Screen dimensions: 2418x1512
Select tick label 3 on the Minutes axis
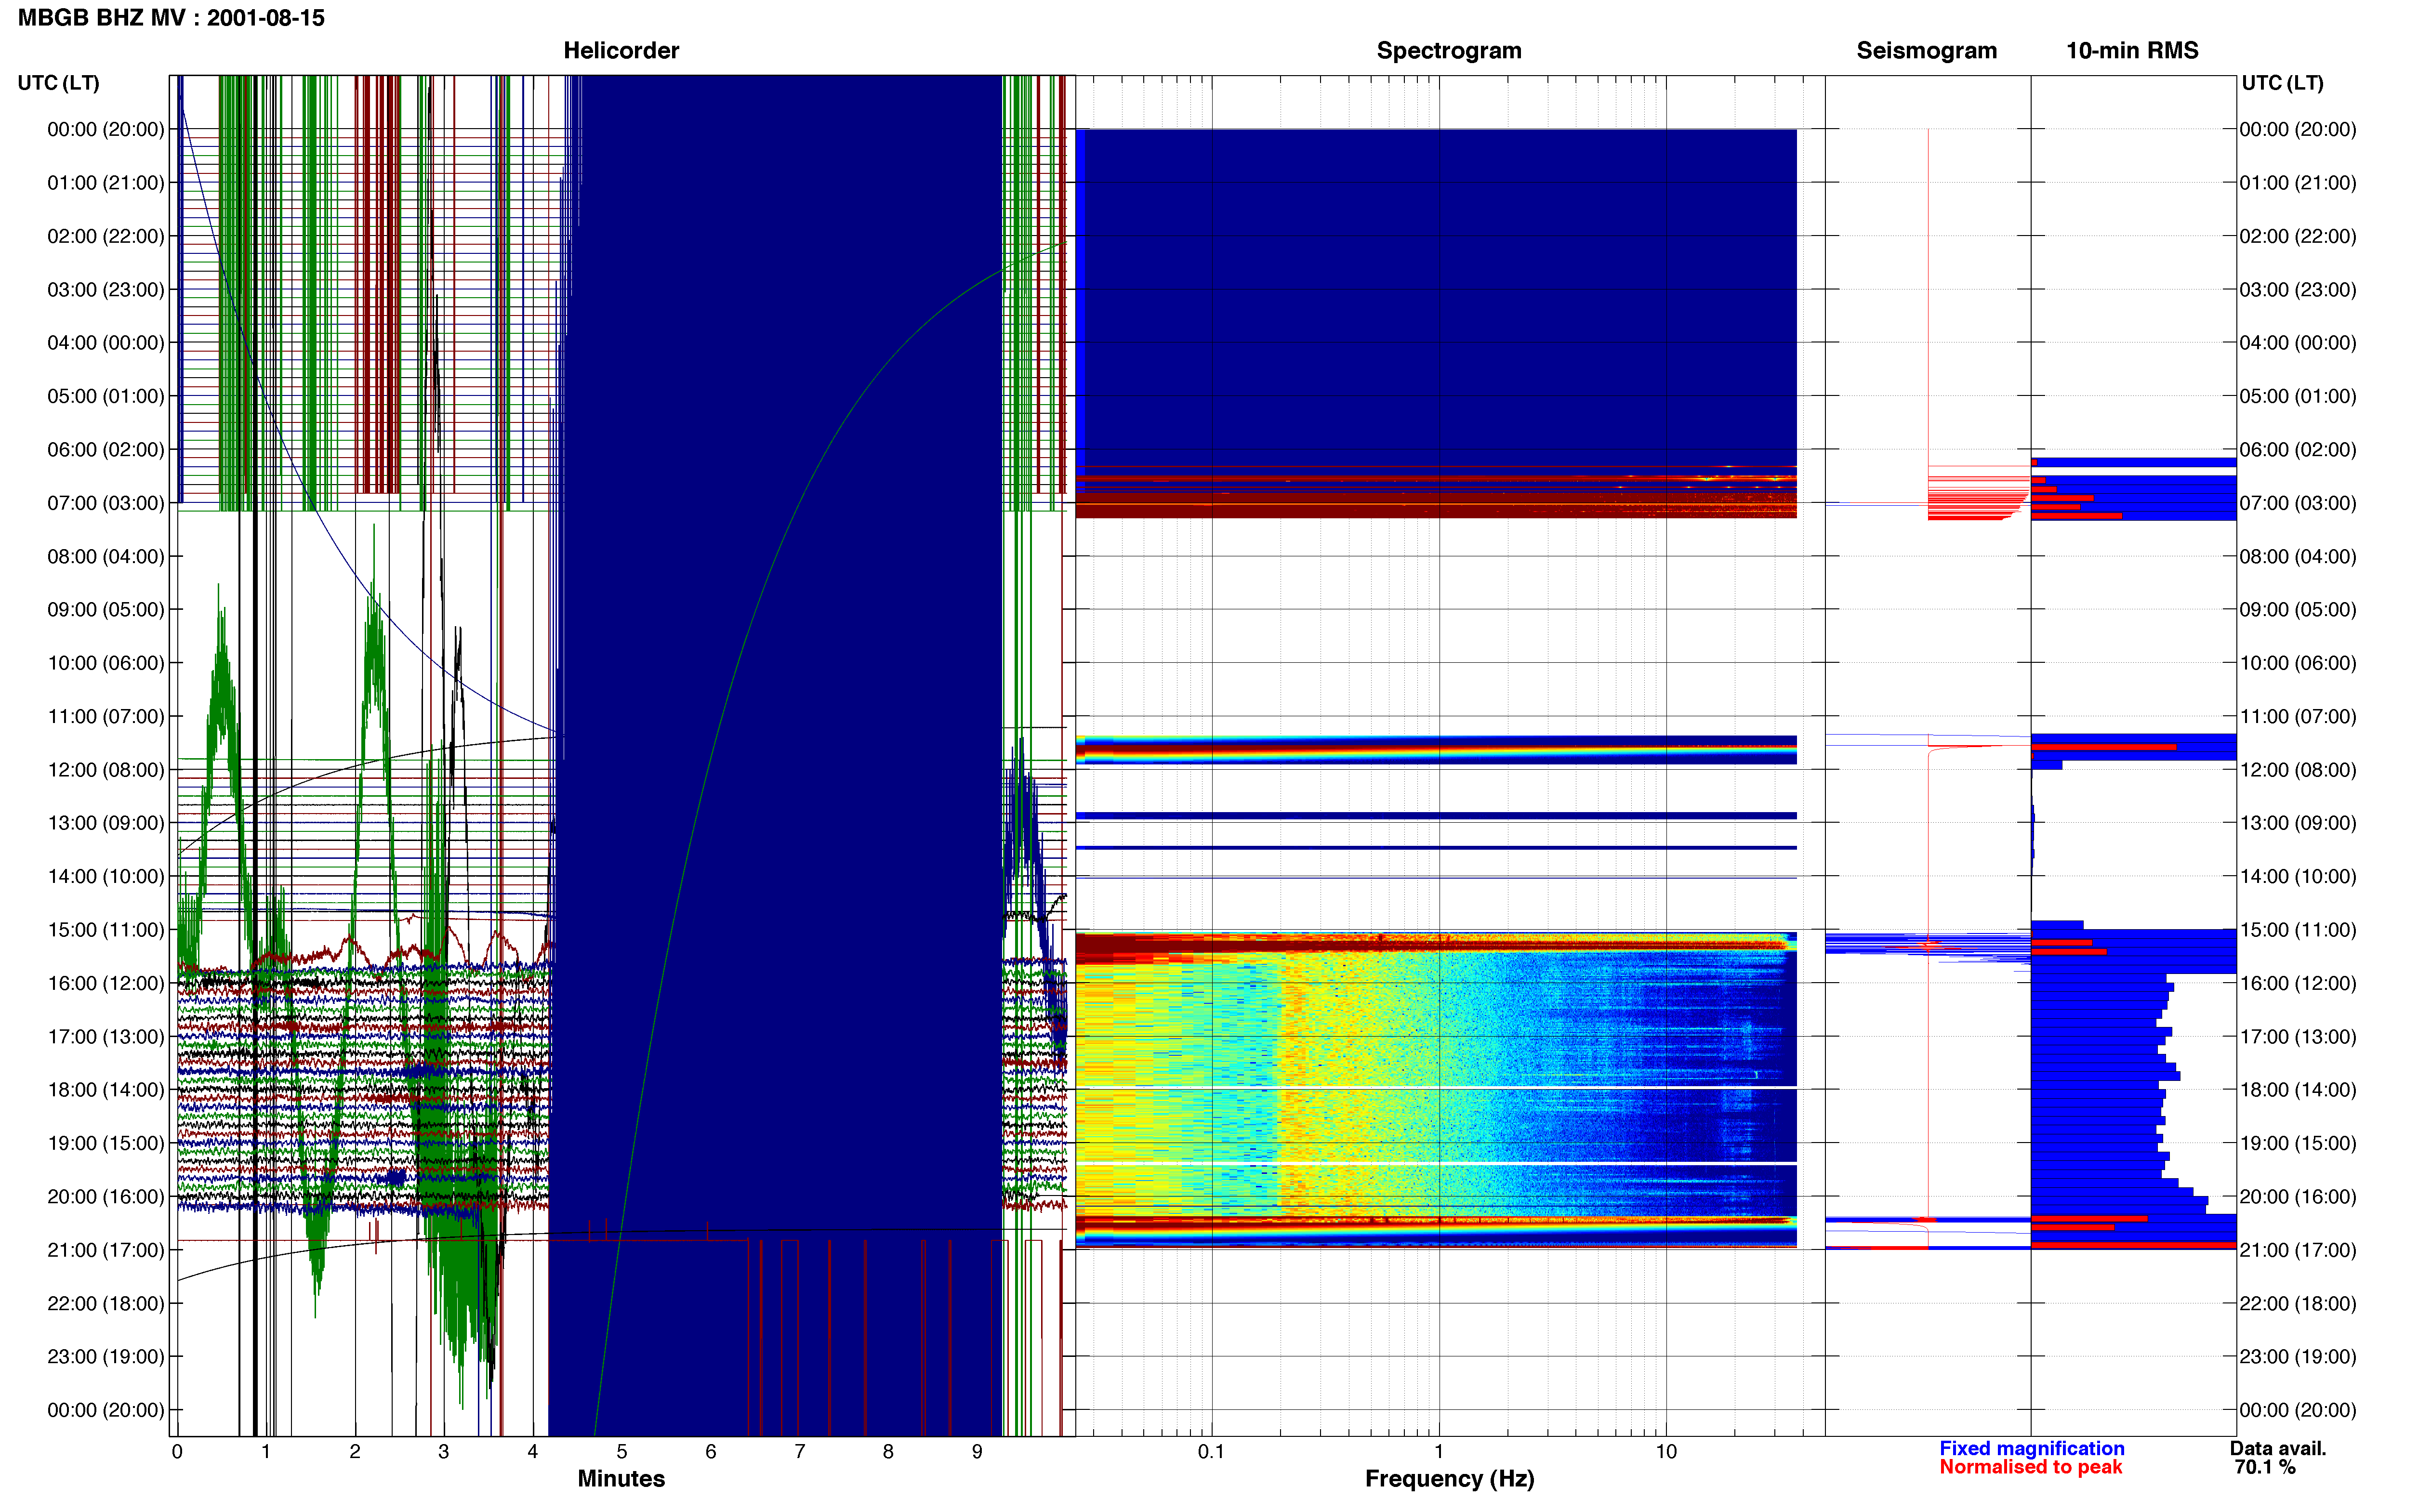coord(444,1452)
